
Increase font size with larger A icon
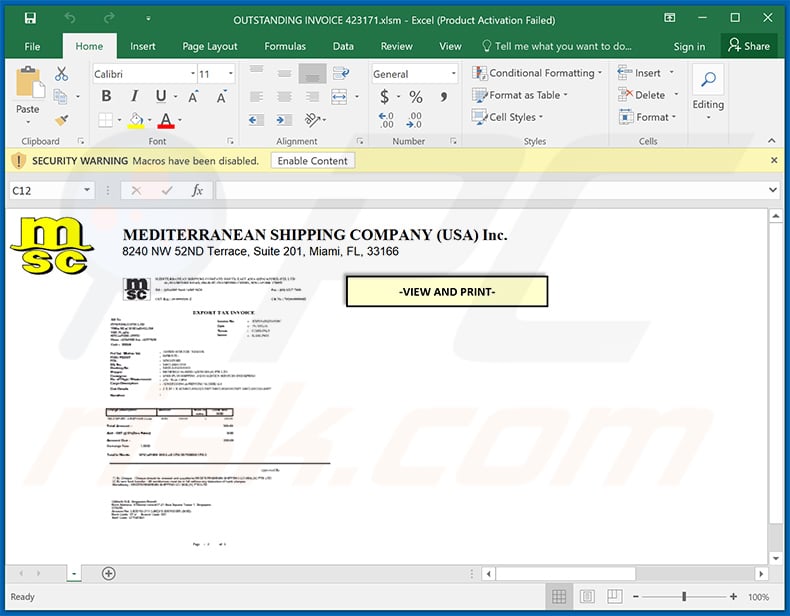click(193, 96)
